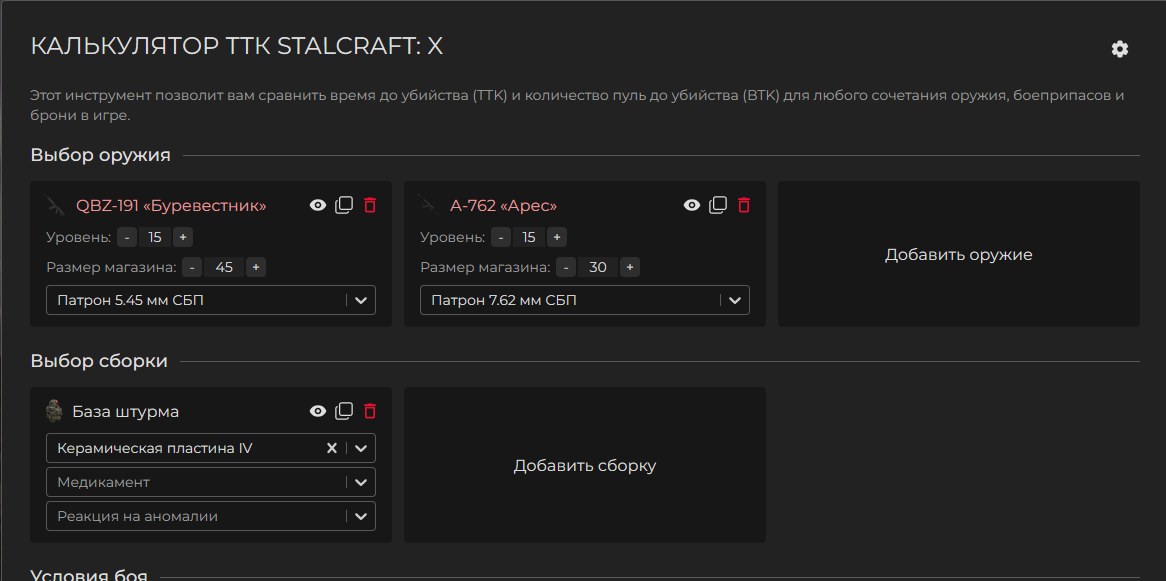
Task: Open the Керамическая пластина IV dropdown arrow
Action: [361, 449]
